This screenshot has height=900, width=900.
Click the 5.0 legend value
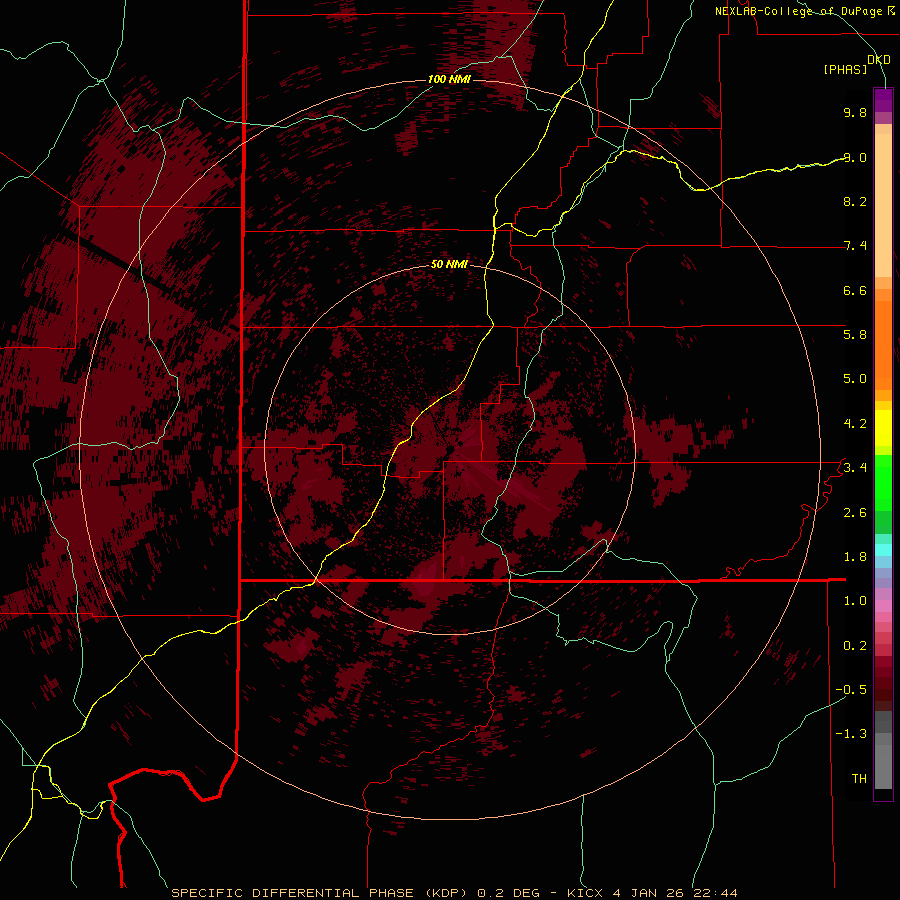pyautogui.click(x=855, y=379)
